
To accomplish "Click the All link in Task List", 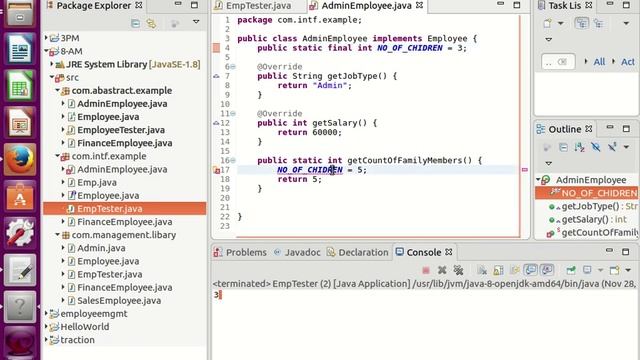I will tap(599, 62).
